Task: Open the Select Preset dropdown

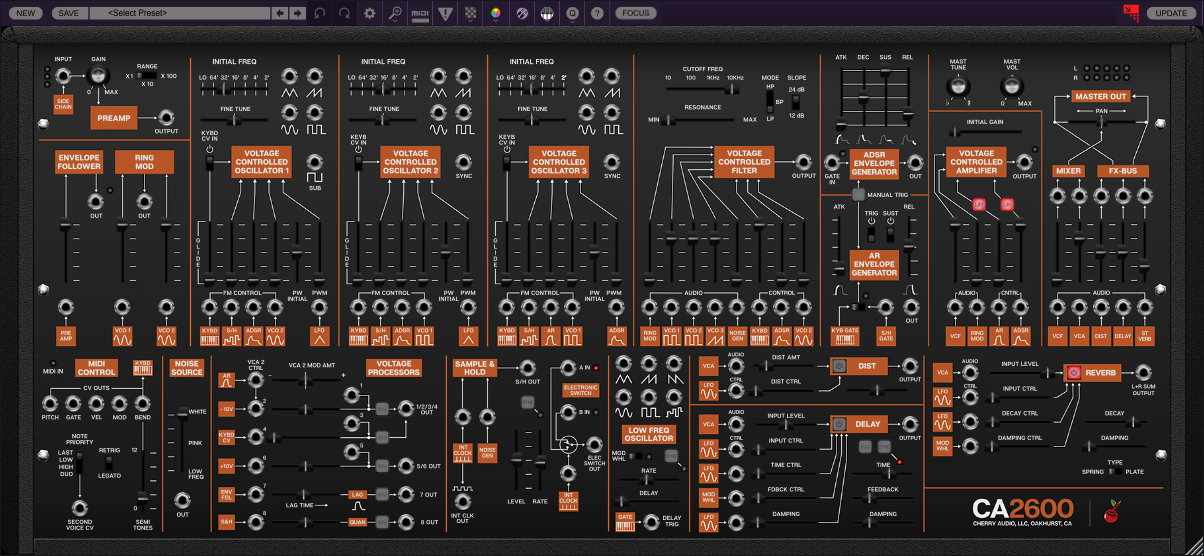Action: click(x=180, y=13)
